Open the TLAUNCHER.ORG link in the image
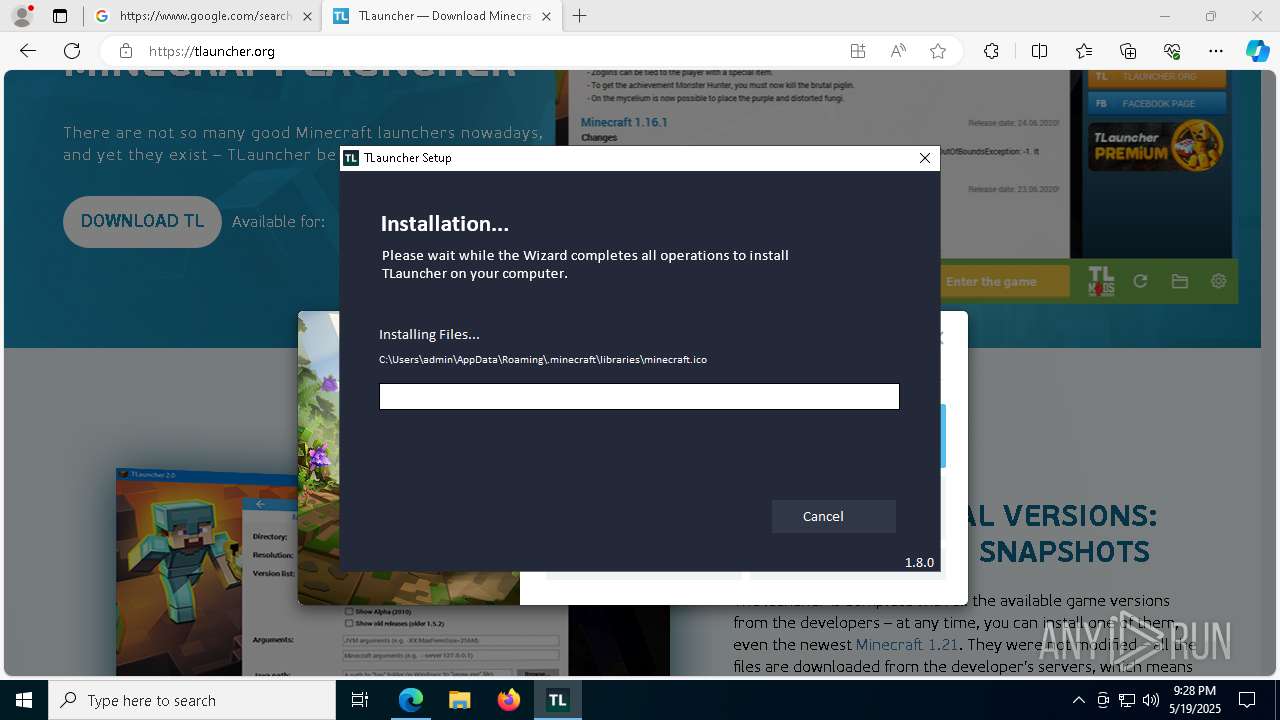The width and height of the screenshot is (1280, 720). coord(1157,77)
